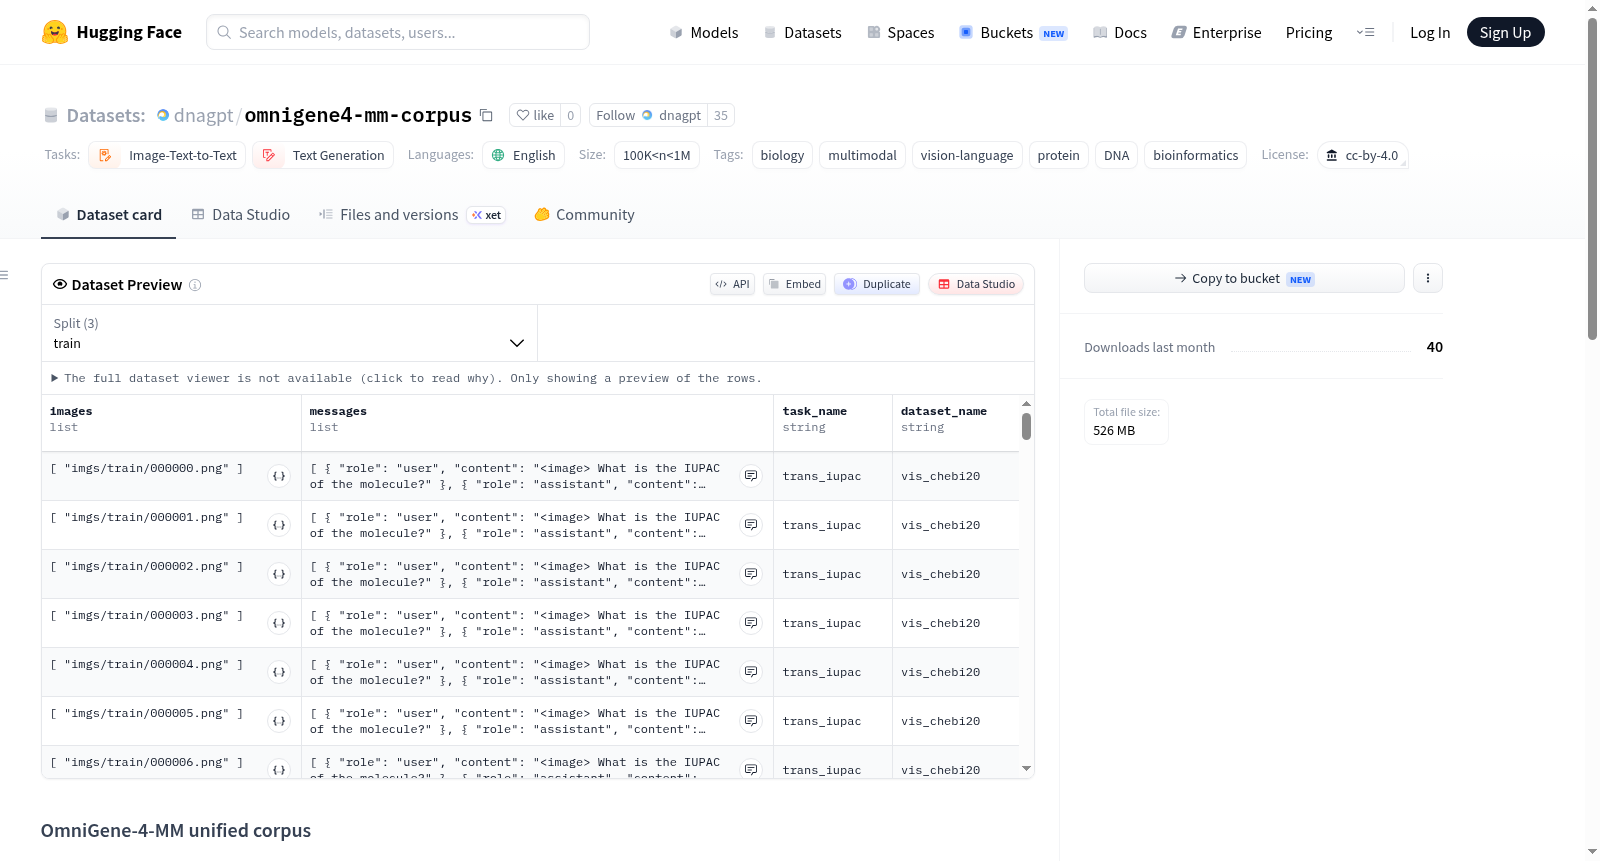Screen dimensions: 1600x861
Task: Expand JSON for imgs/train/000001.png row
Action: (x=279, y=525)
